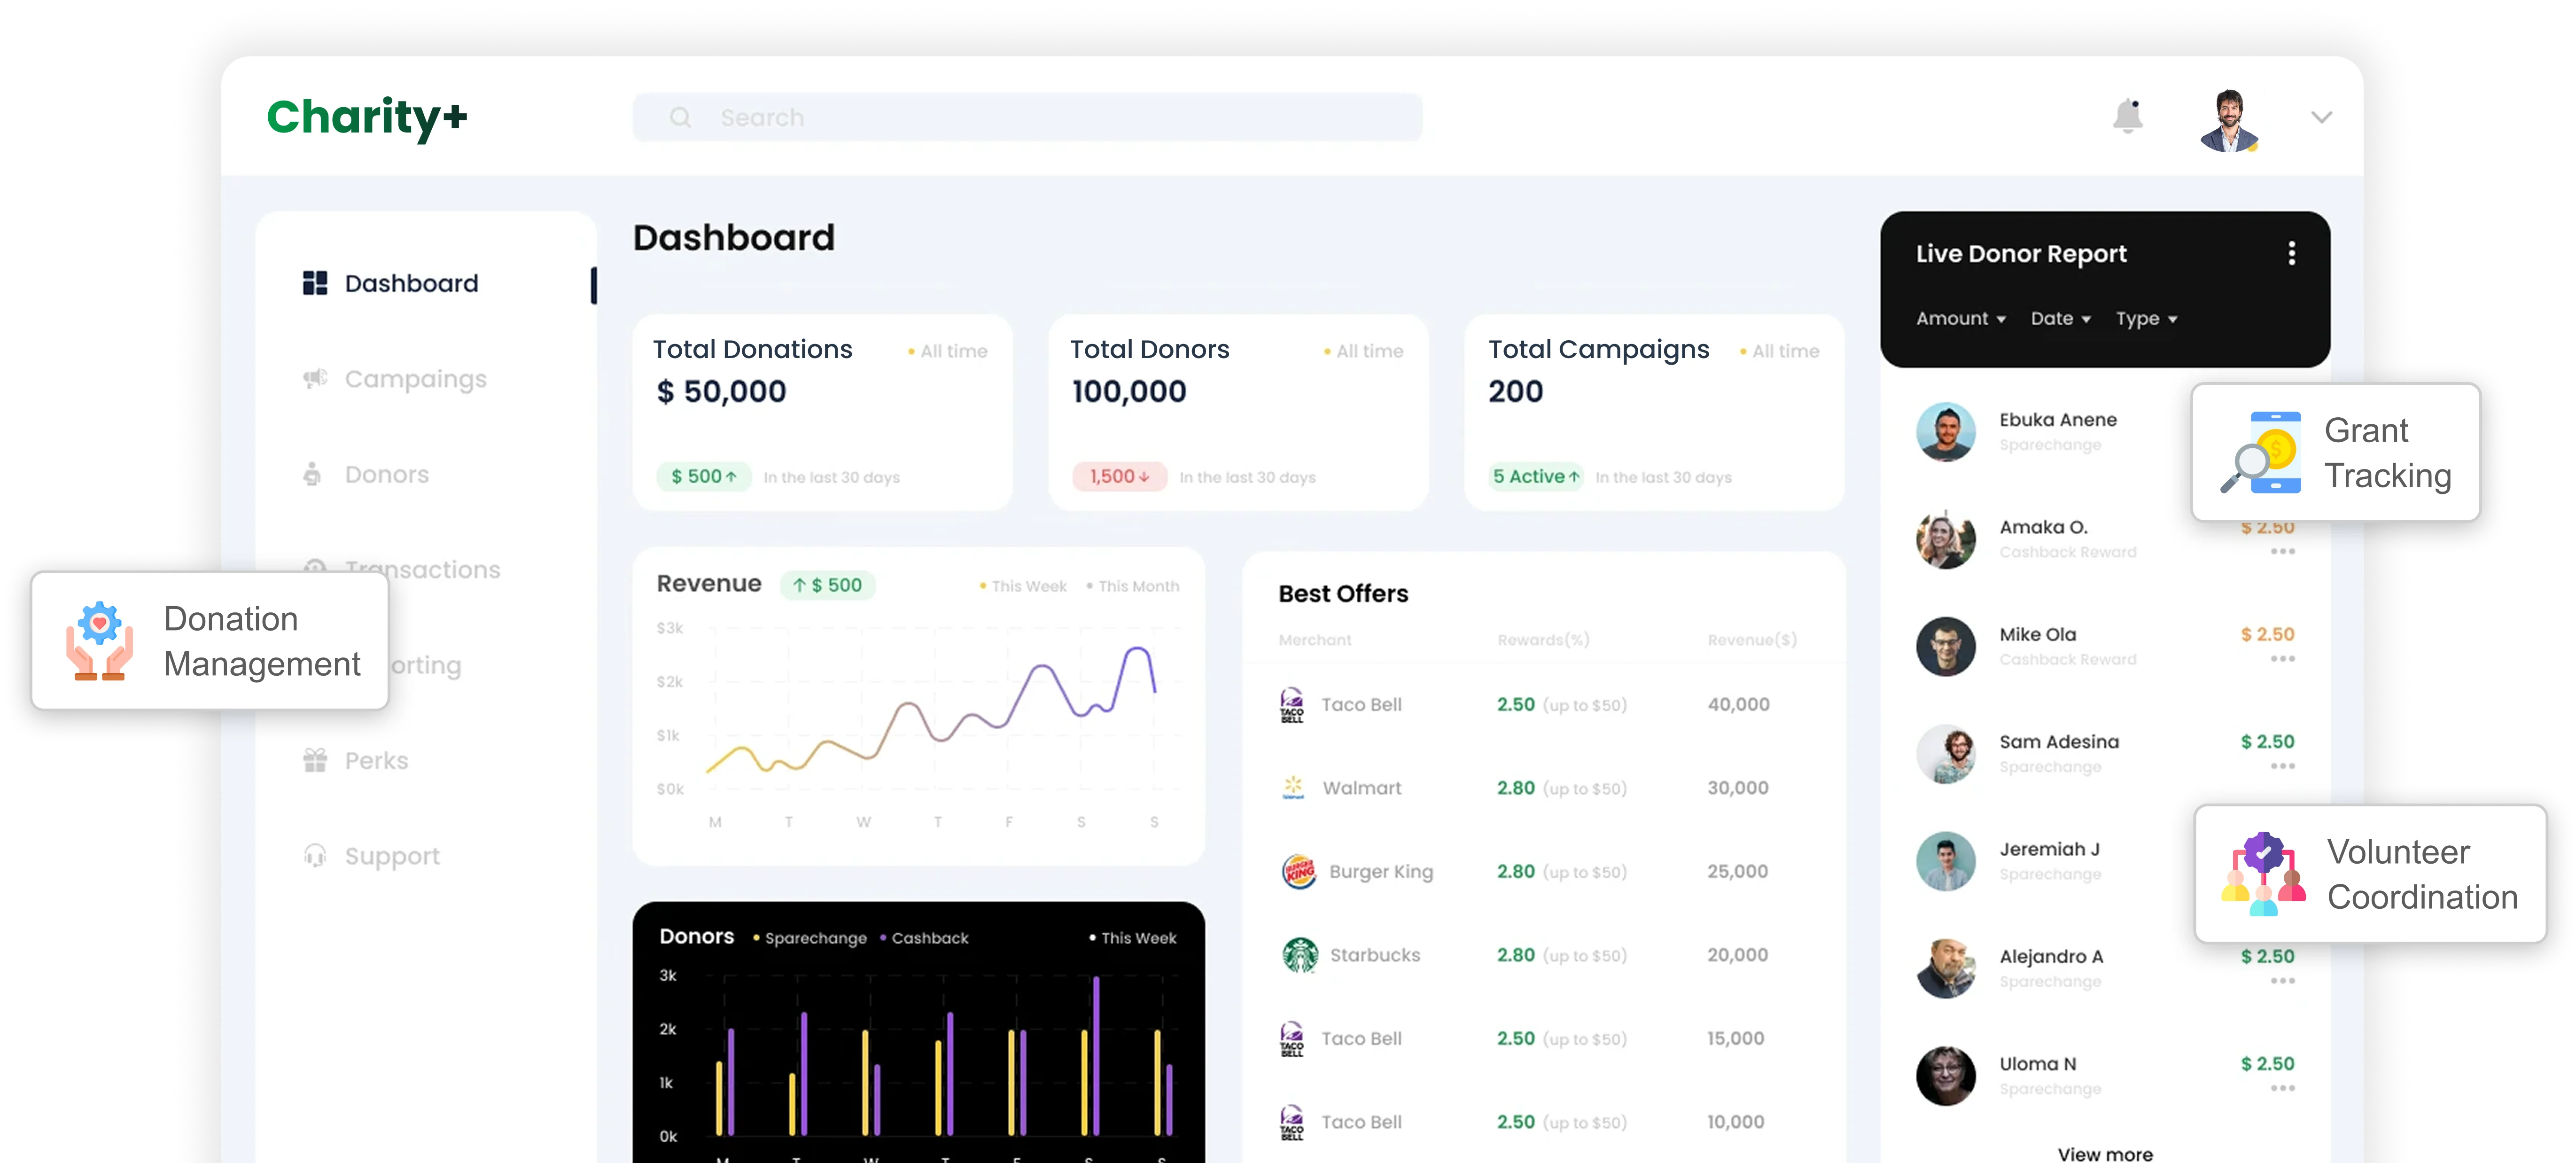Toggle Cashback legend in Donors chart
The height and width of the screenshot is (1163, 2576).
point(929,938)
